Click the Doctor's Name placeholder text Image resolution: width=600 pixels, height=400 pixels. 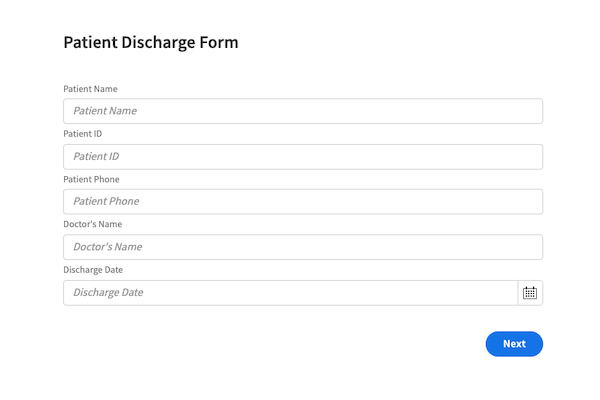108,247
